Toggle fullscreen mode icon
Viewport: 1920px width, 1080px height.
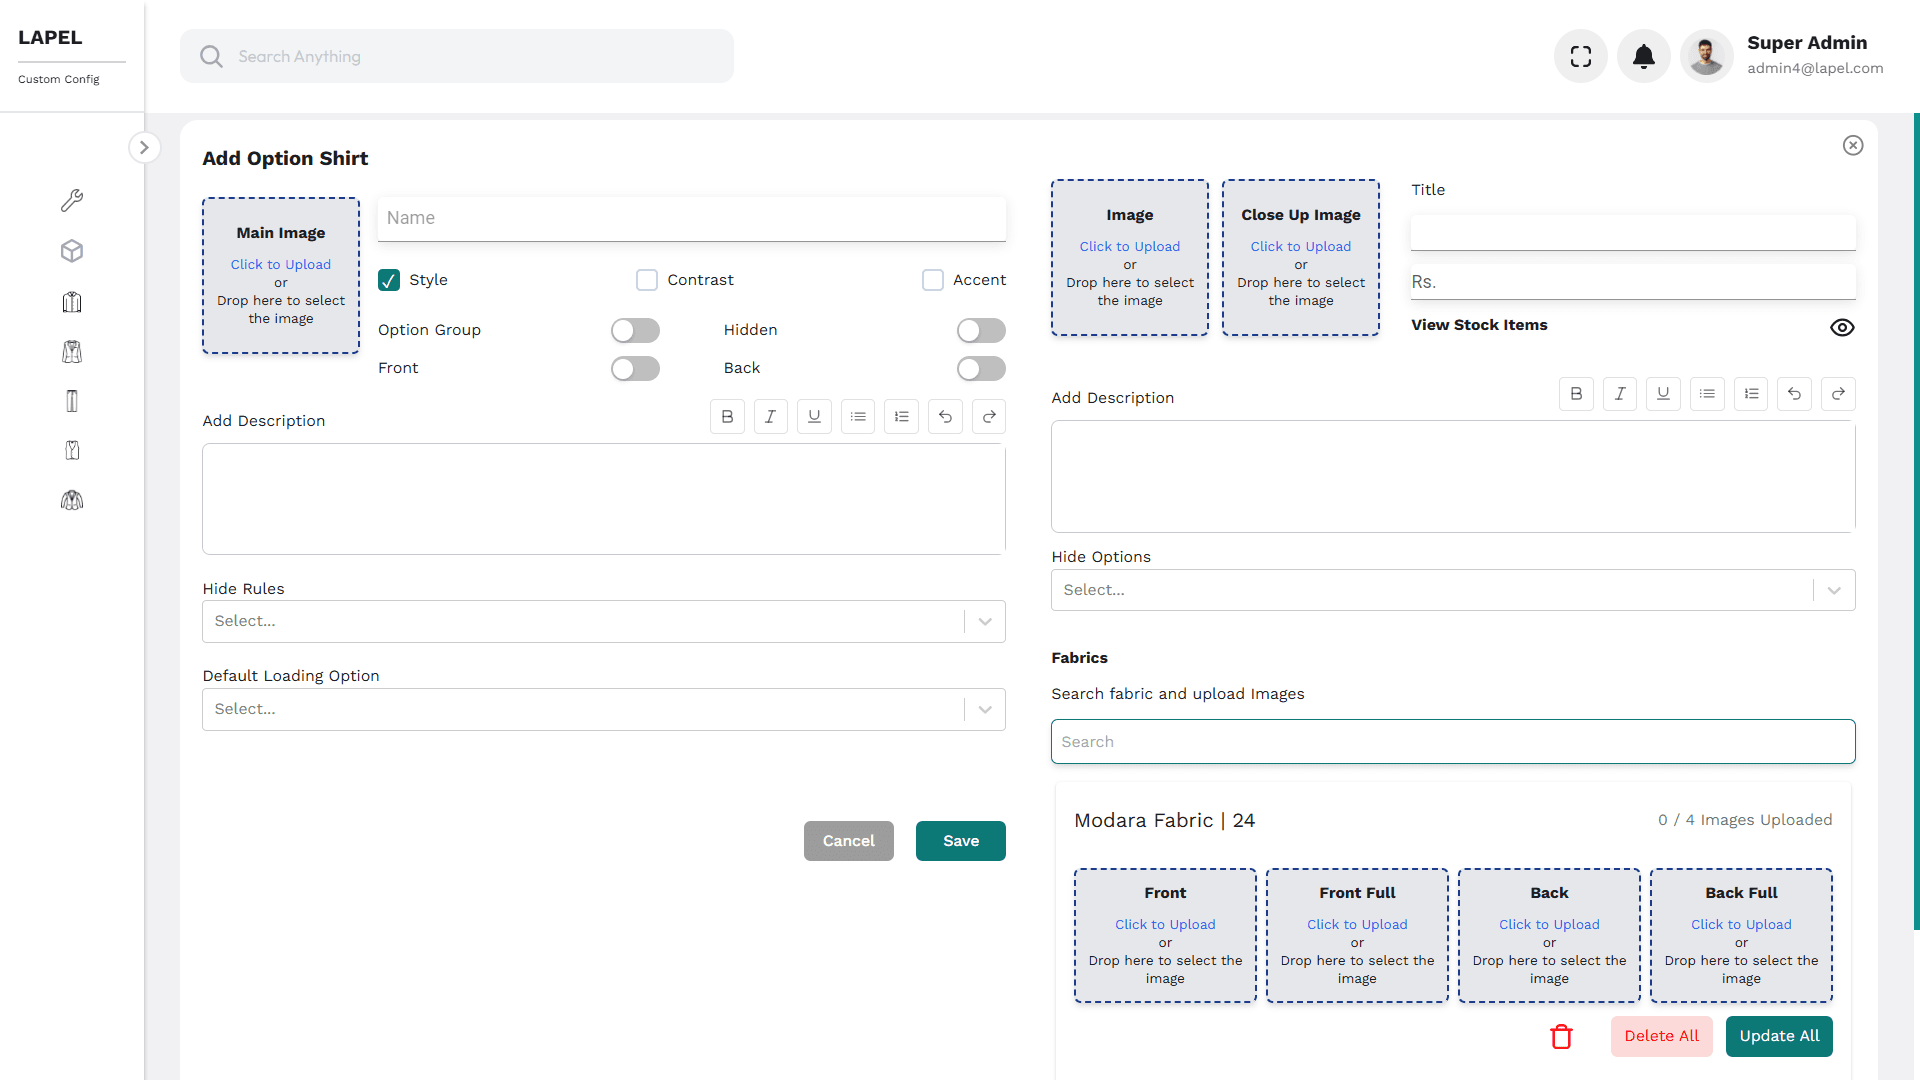click(1580, 57)
